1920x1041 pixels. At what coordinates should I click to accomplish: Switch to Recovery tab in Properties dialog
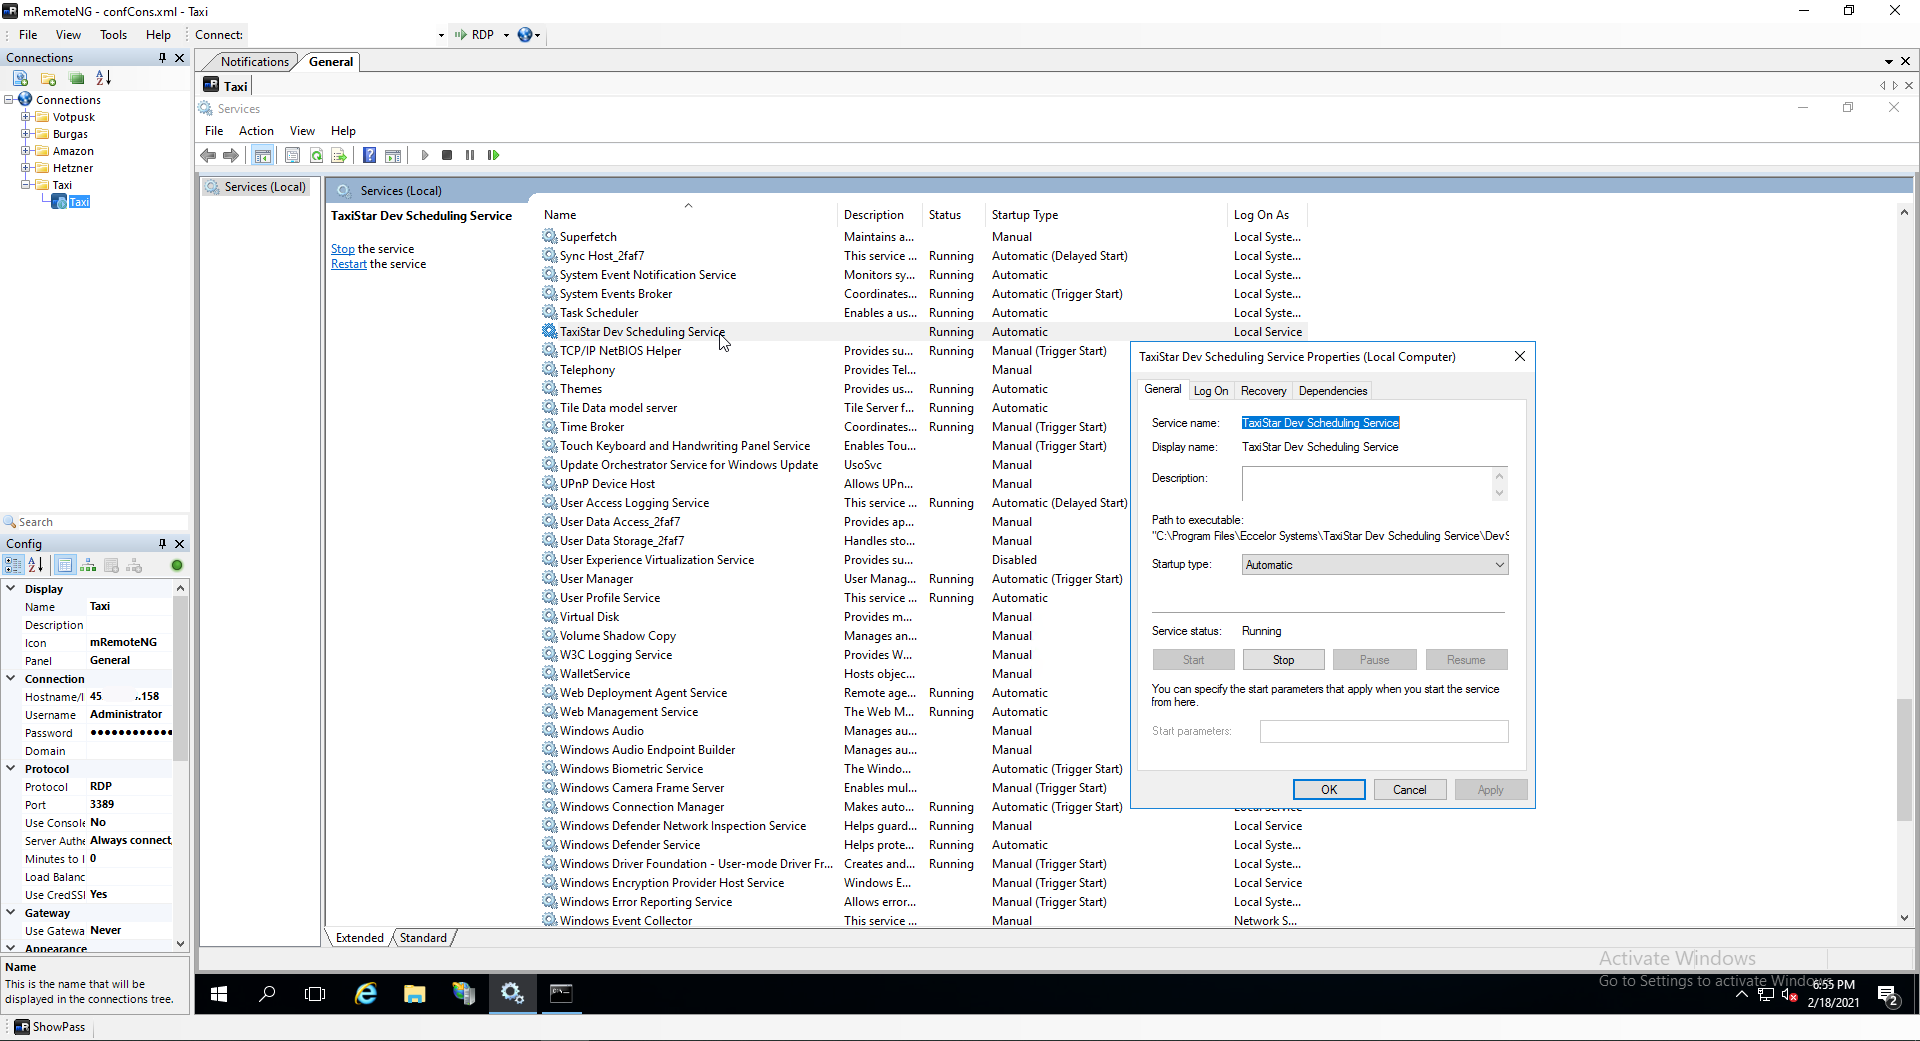pyautogui.click(x=1263, y=391)
